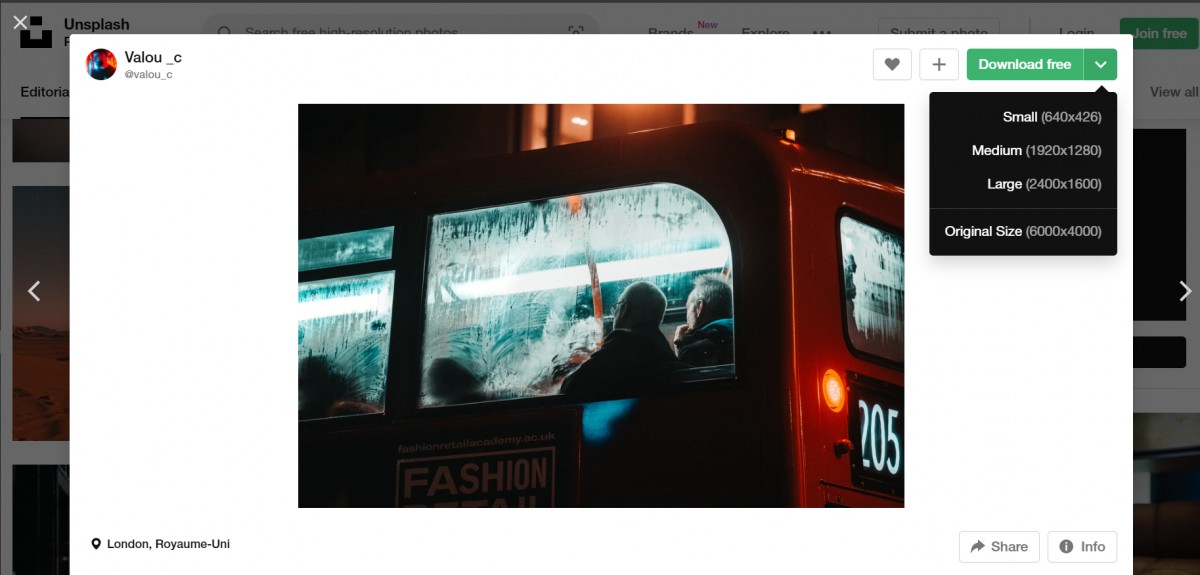The image size is (1200, 575).
Task: Click the visual search camera icon in the search bar
Action: [576, 33]
